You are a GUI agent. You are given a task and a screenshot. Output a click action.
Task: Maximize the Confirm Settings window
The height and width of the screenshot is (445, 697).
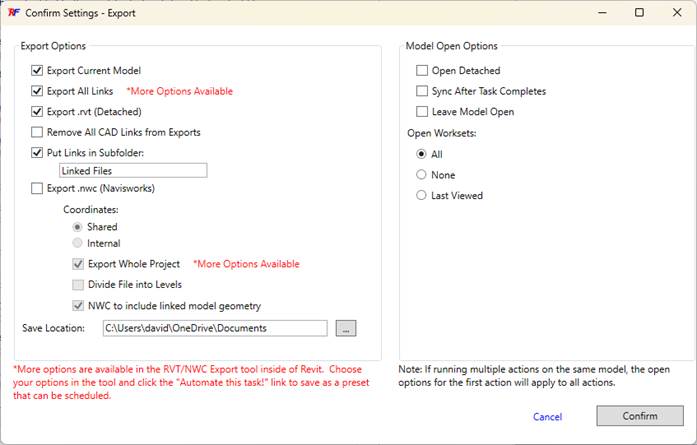click(x=640, y=14)
